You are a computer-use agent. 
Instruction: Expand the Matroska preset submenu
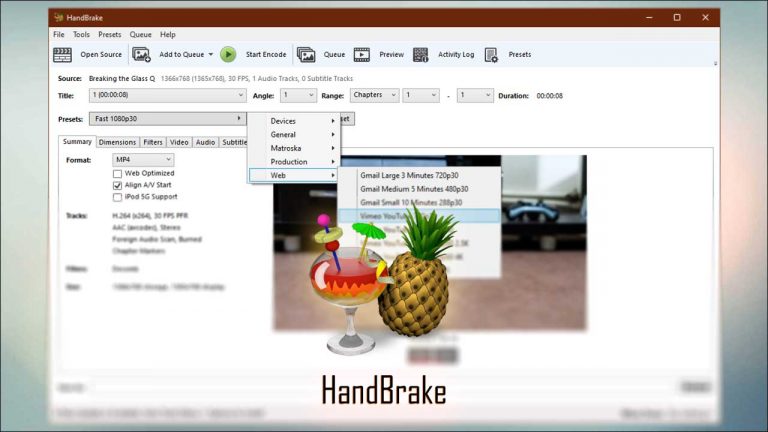click(293, 148)
